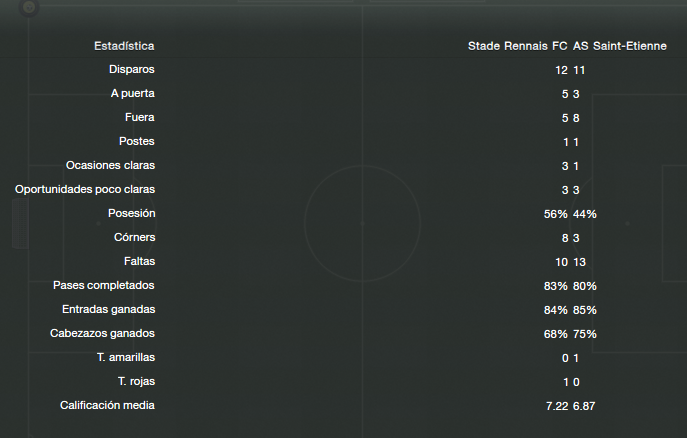Select the Oportunidades poco claras label

point(85,190)
